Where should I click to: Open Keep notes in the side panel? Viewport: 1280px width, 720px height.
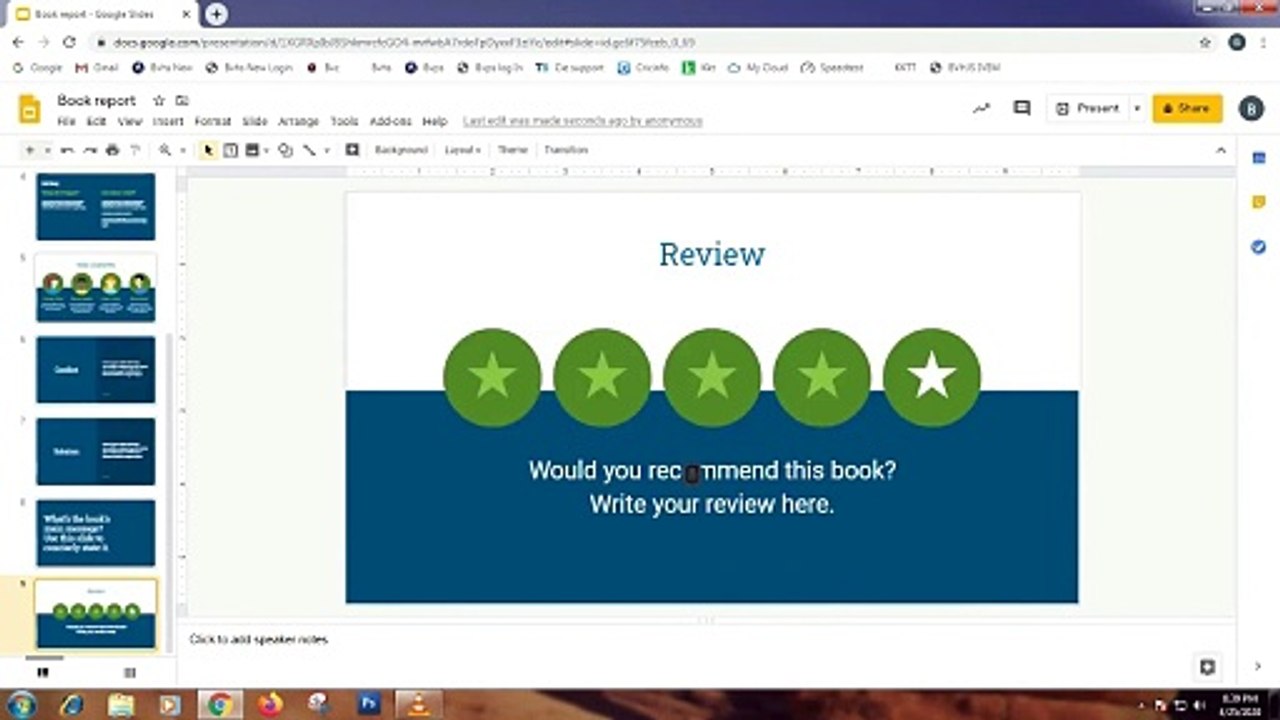coord(1258,202)
